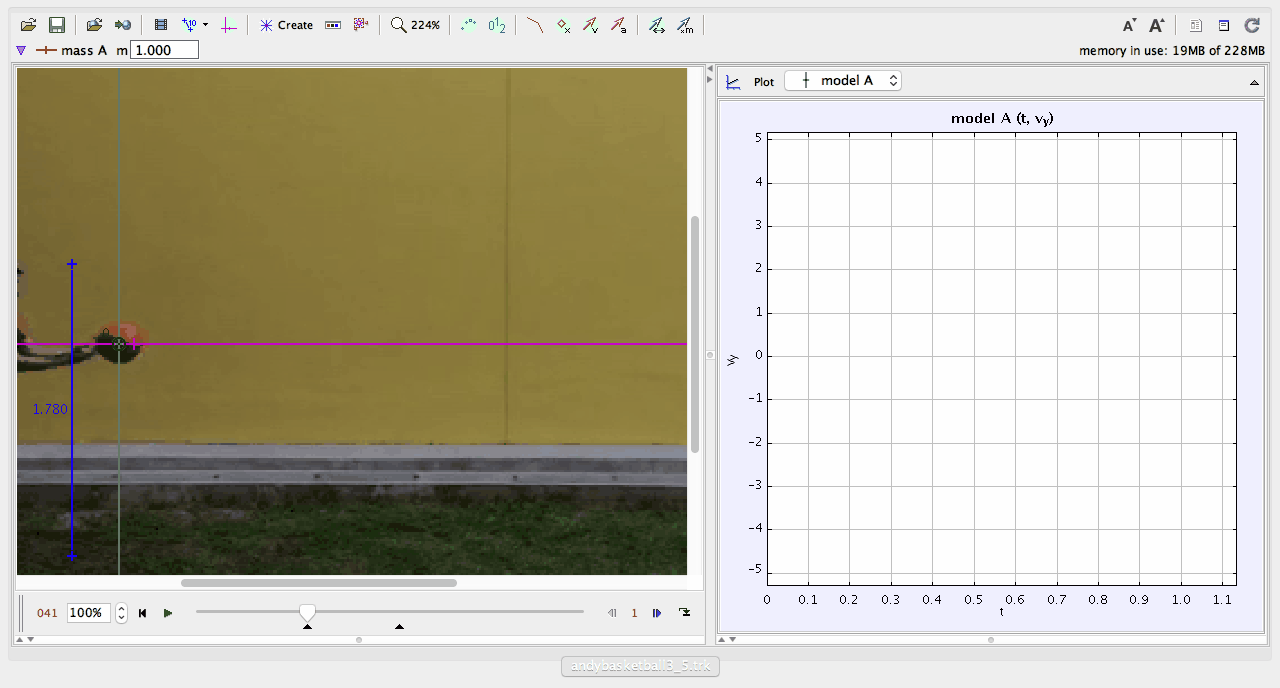Open clip settings filmstrip icon
The height and width of the screenshot is (688, 1280).
(x=161, y=25)
